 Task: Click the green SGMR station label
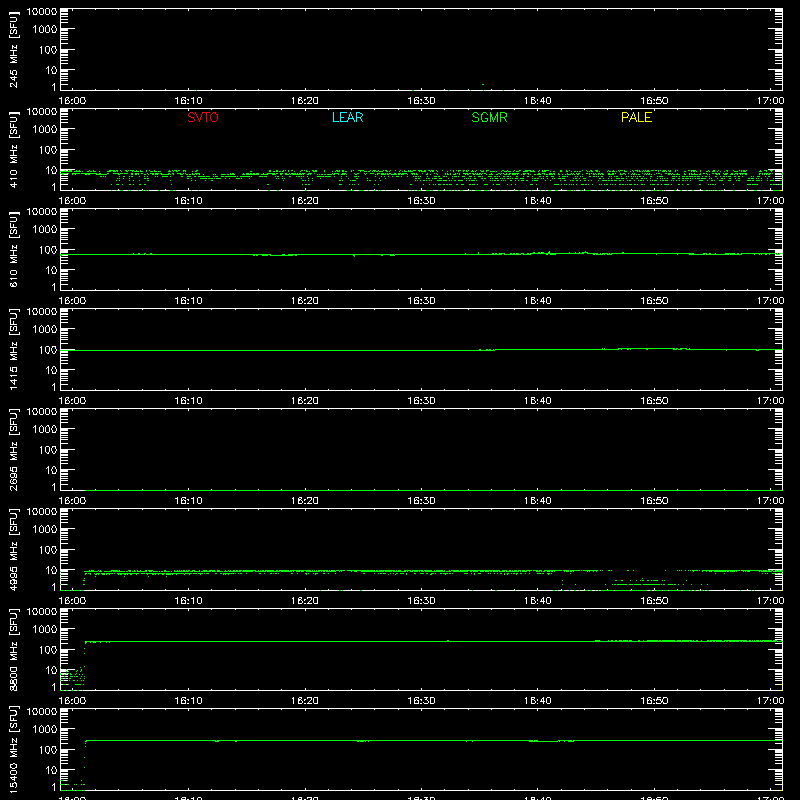(489, 117)
